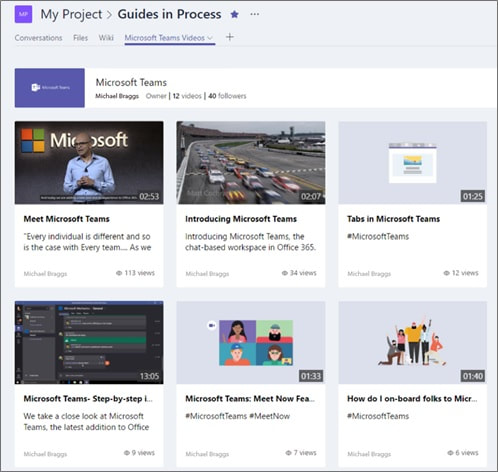Click the My Project breadcrumb
This screenshot has height=472, width=498.
(x=71, y=14)
